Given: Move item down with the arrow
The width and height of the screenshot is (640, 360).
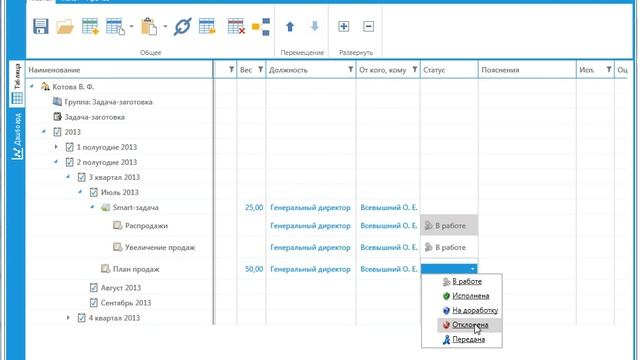Looking at the screenshot, I should 314,27.
